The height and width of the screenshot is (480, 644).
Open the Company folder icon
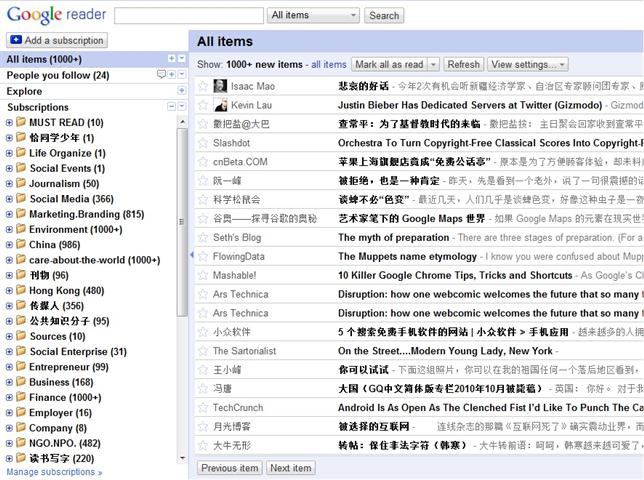[x=21, y=427]
